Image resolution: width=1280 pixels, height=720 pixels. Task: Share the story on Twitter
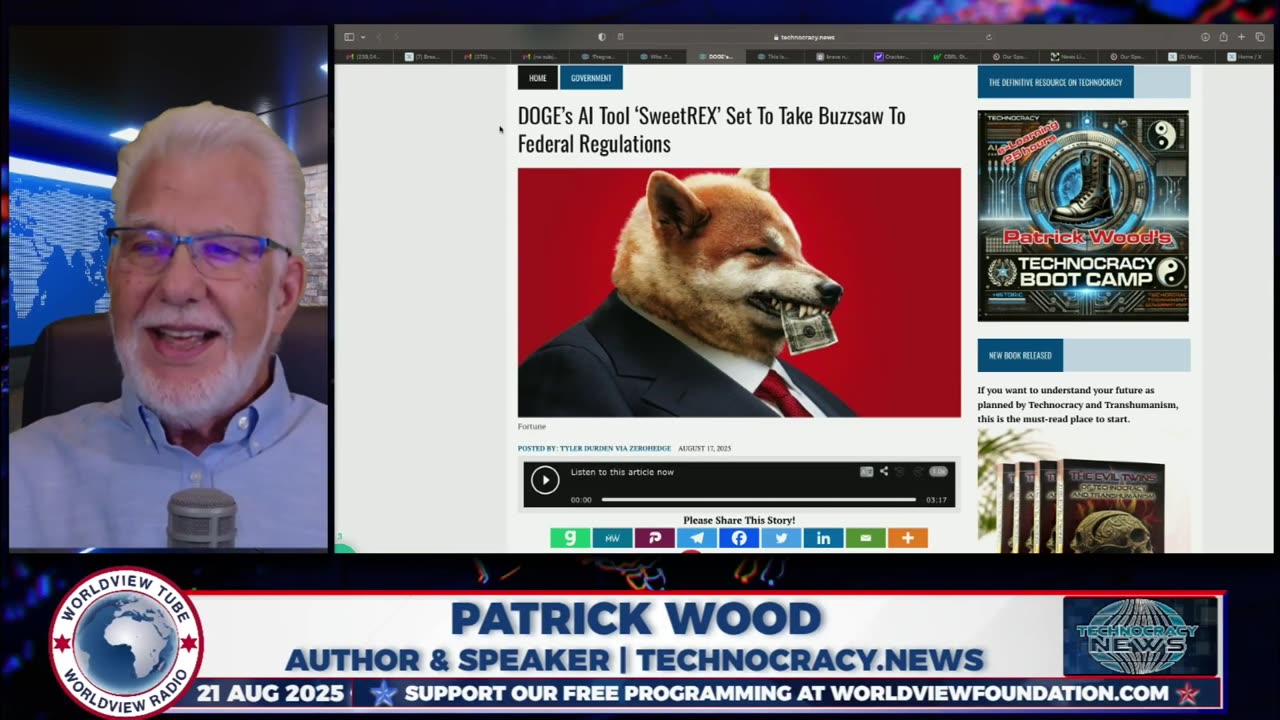(781, 538)
